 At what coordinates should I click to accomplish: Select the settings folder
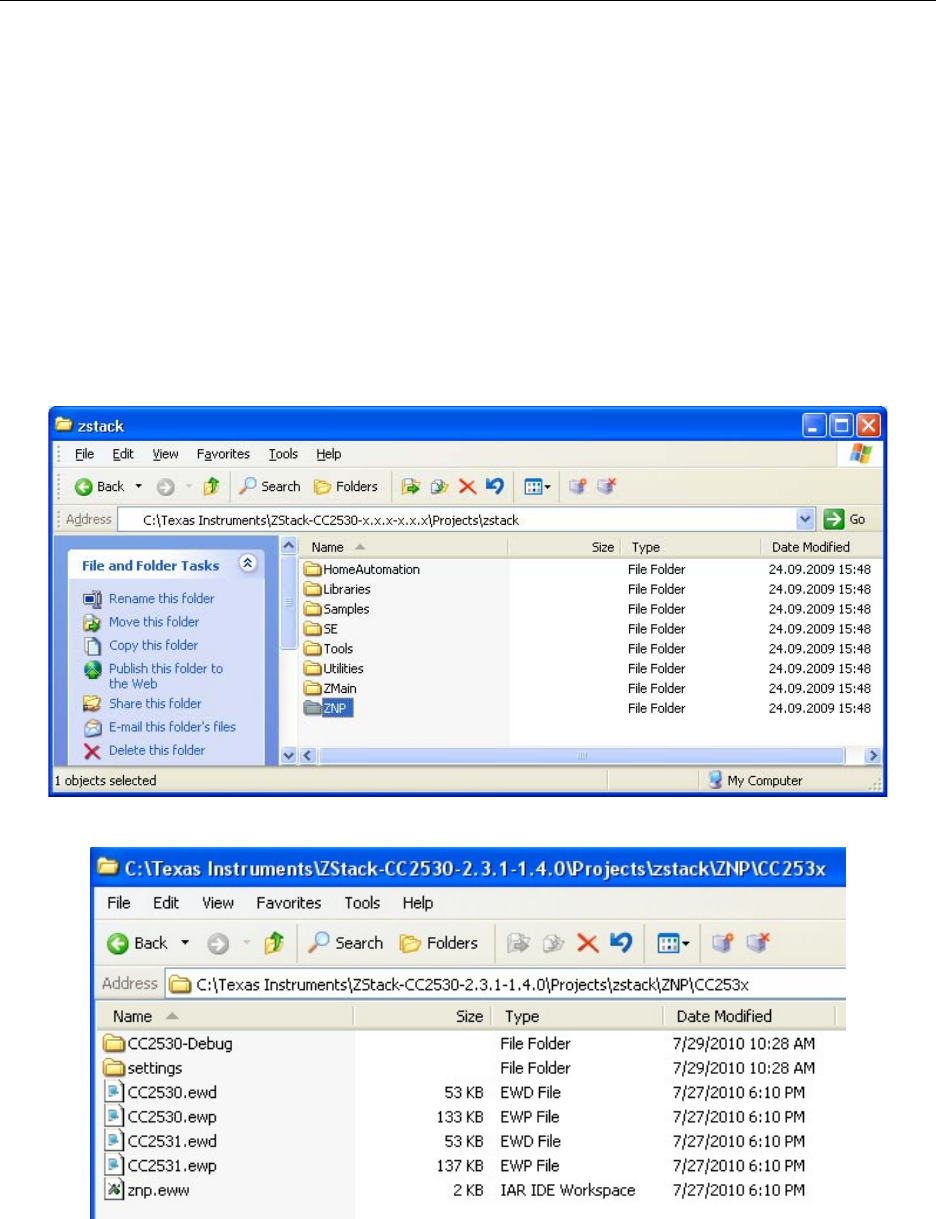tap(143, 1067)
